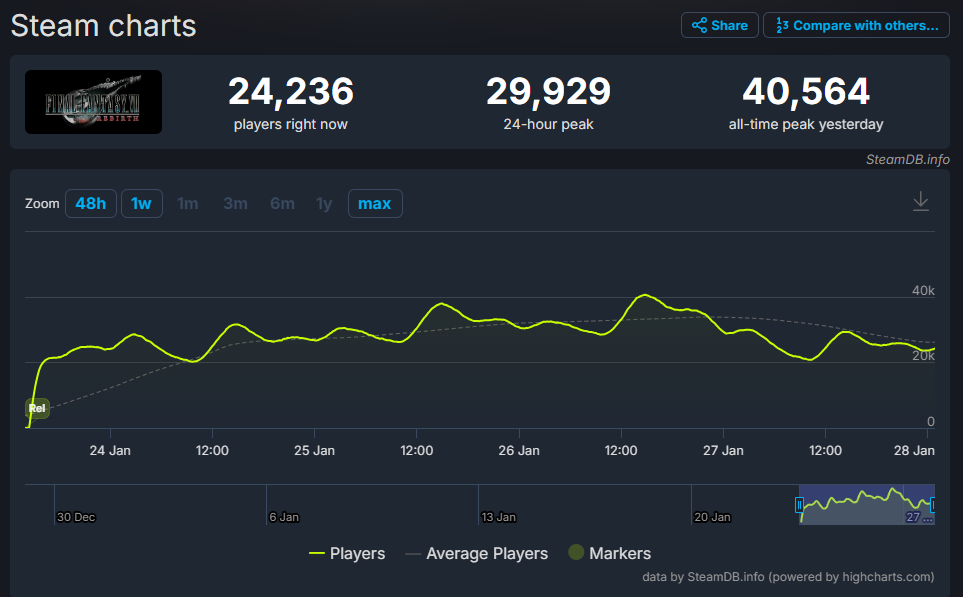This screenshot has height=597, width=963.
Task: Download the chart using the download icon
Action: pos(921,201)
